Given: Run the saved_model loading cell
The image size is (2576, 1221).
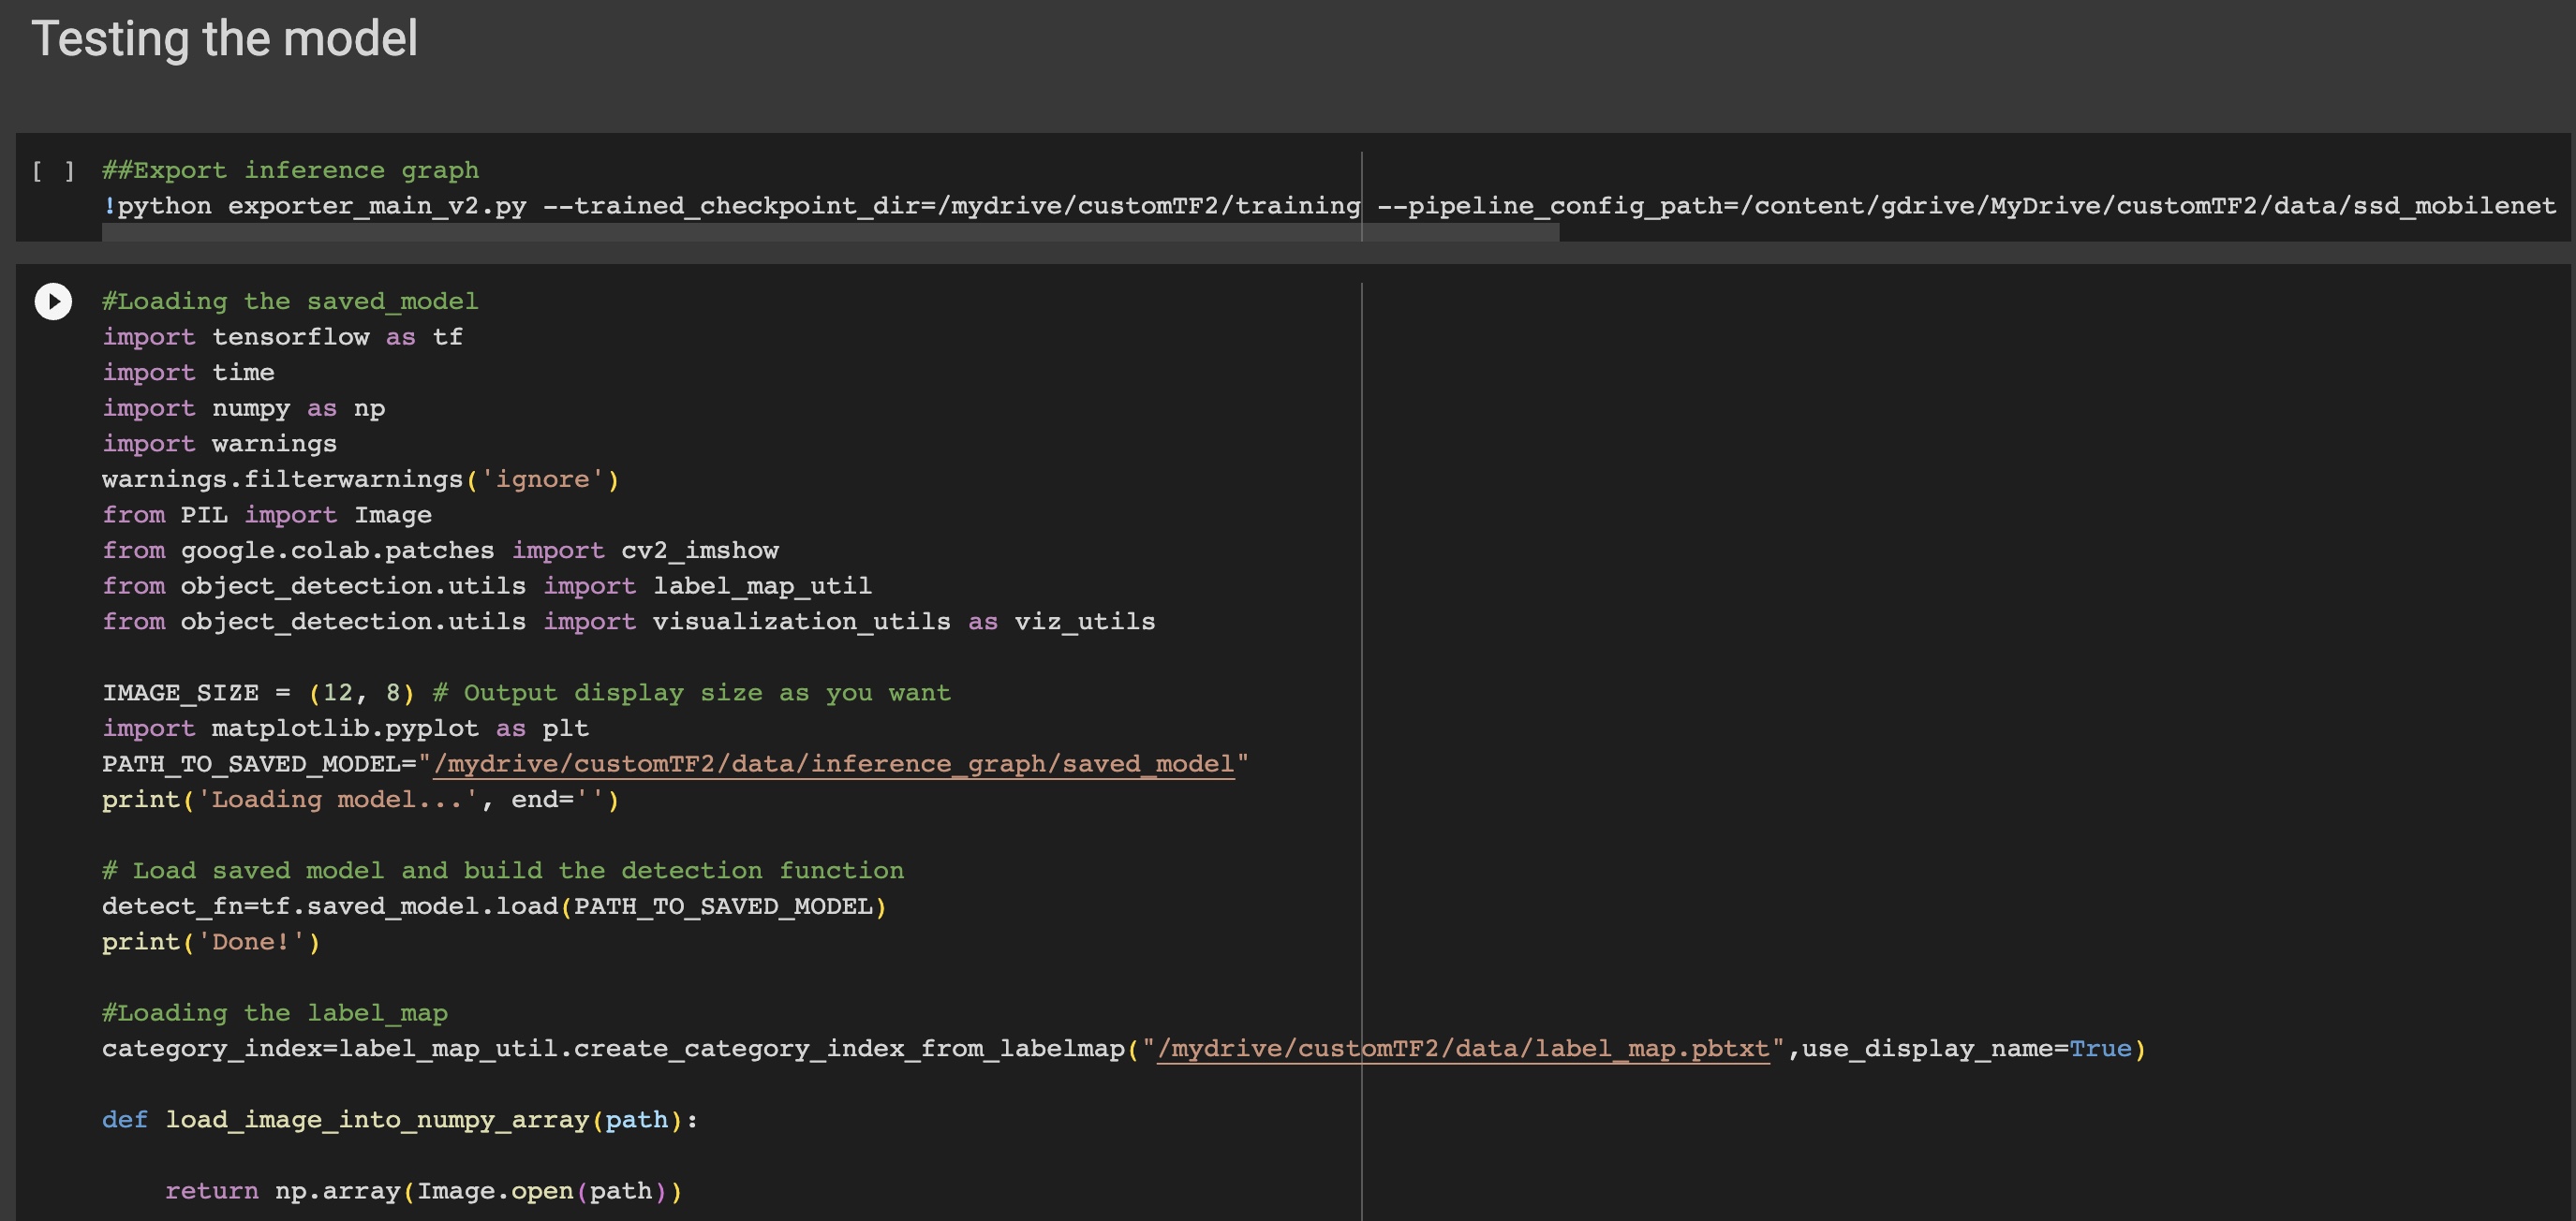Looking at the screenshot, I should tap(53, 301).
